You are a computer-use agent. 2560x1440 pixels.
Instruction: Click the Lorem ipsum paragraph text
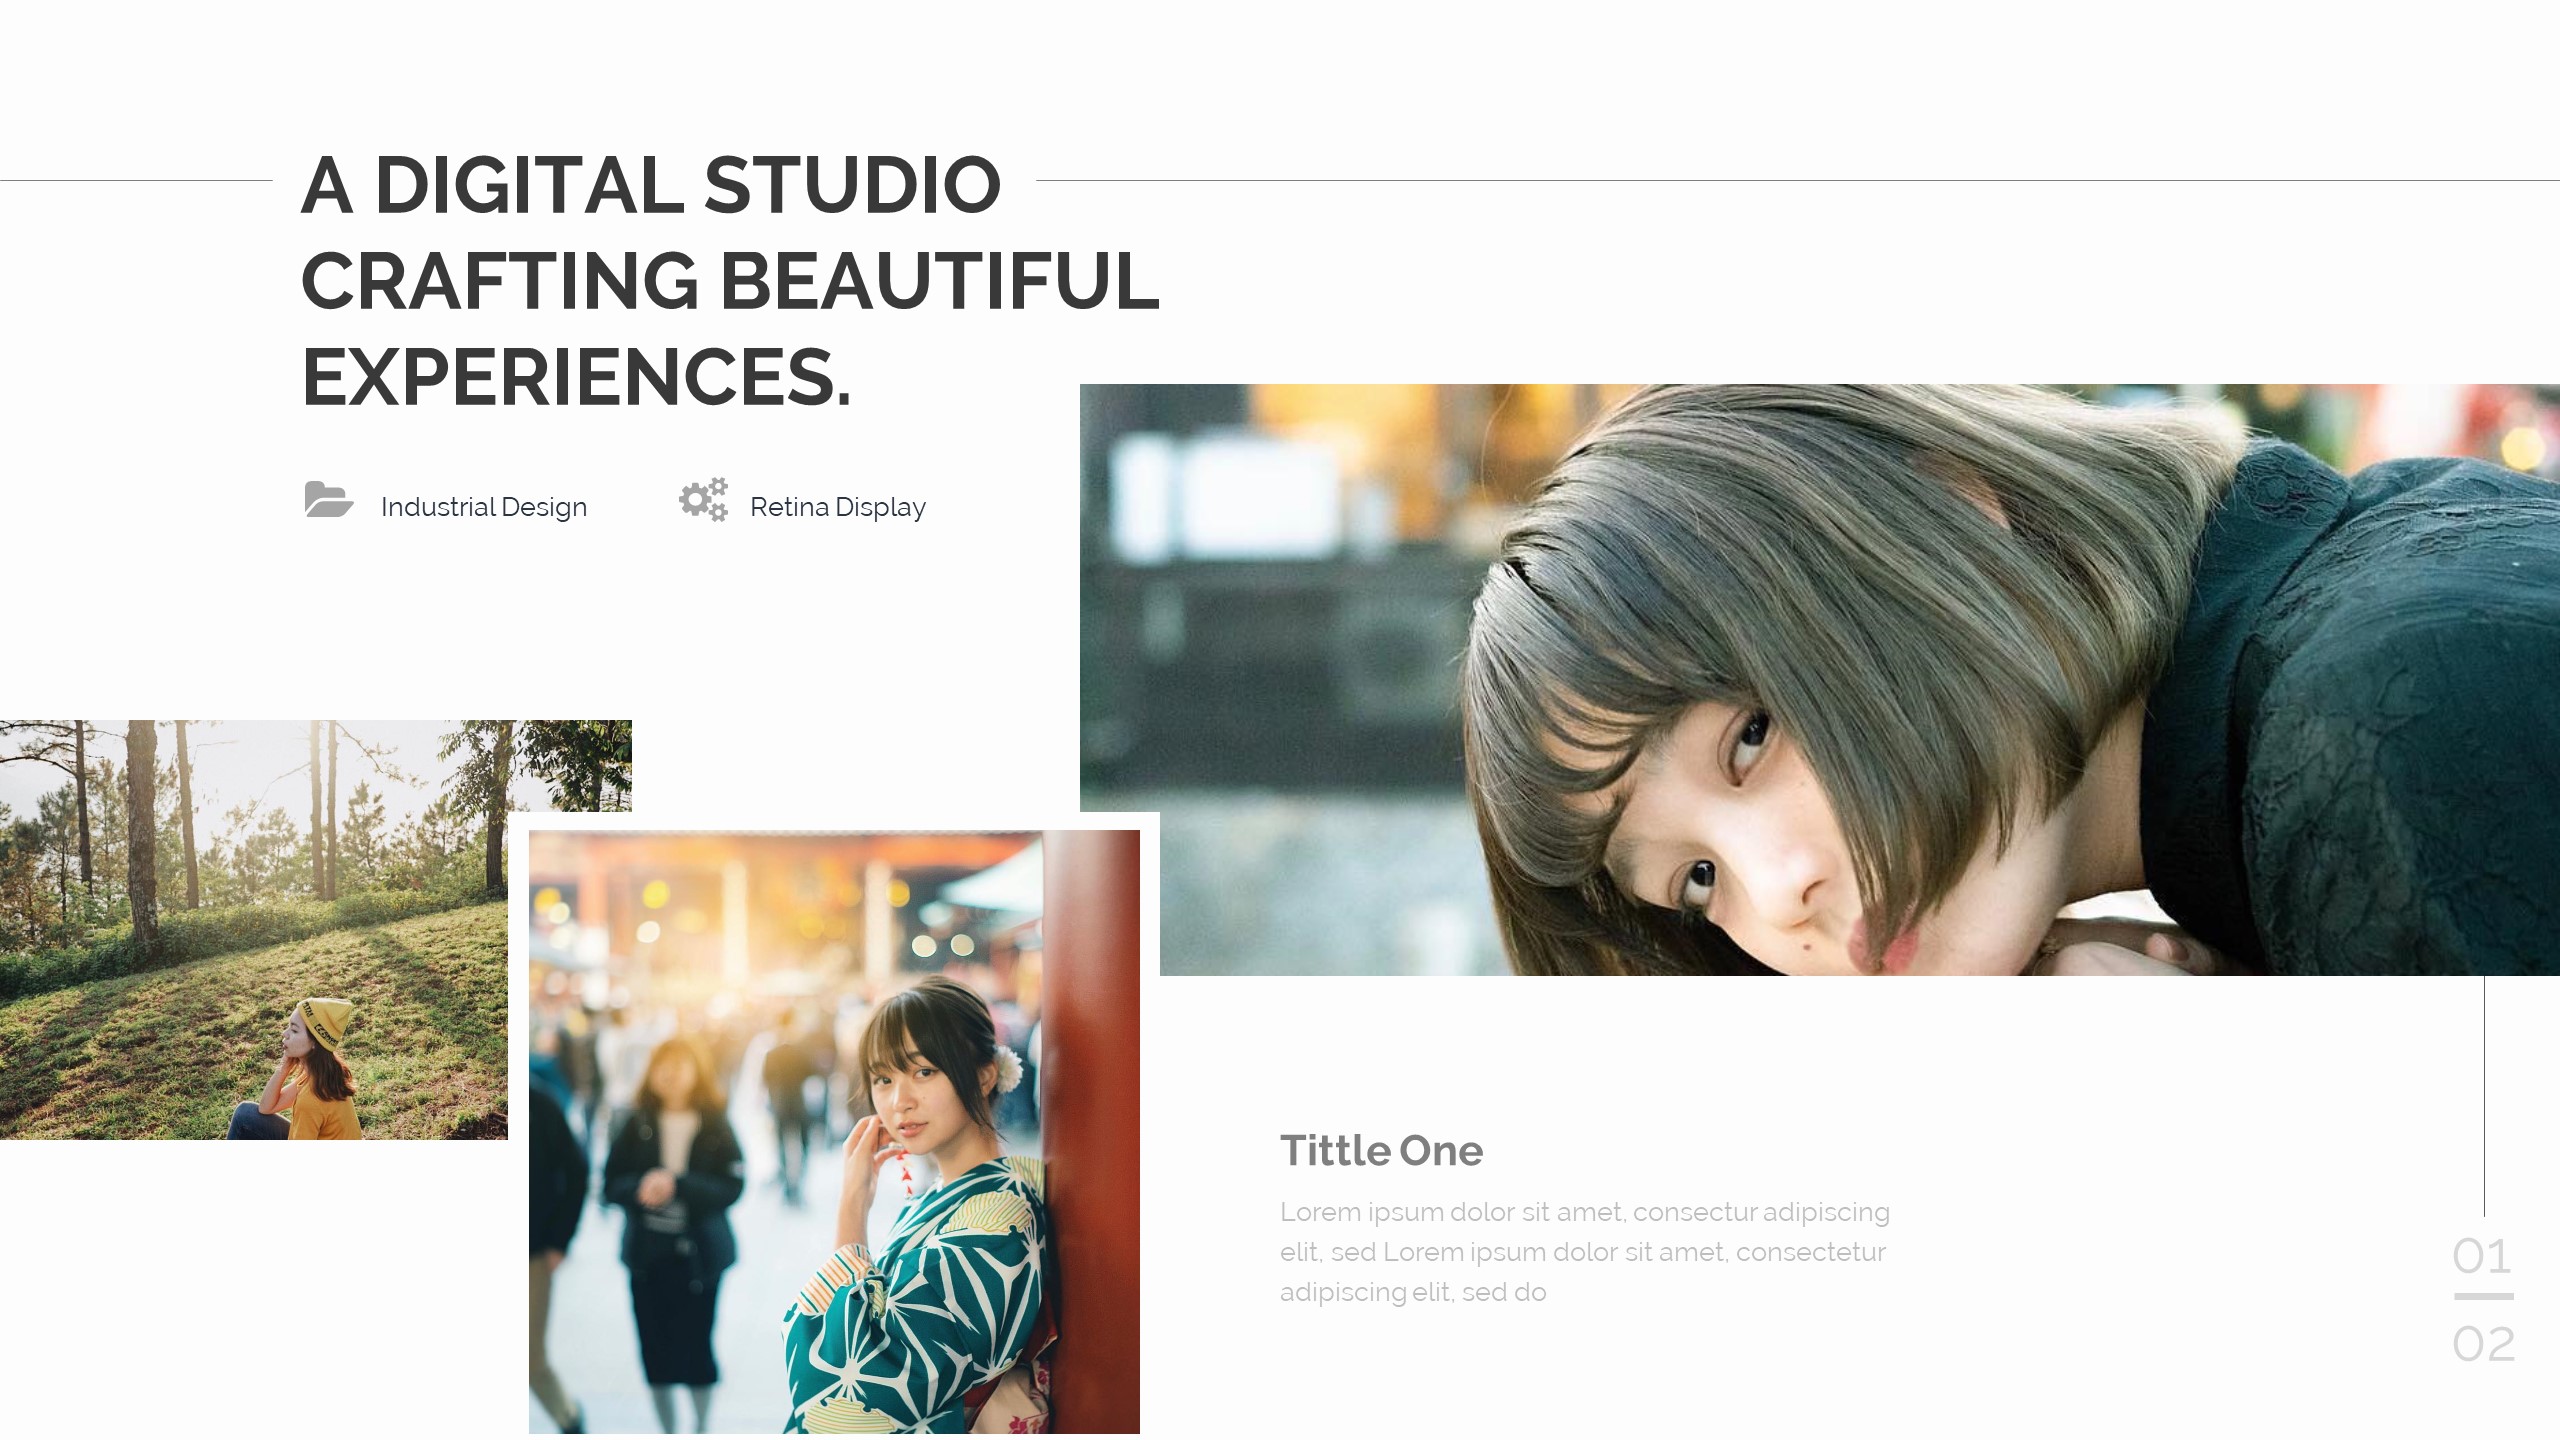pyautogui.click(x=1584, y=1252)
